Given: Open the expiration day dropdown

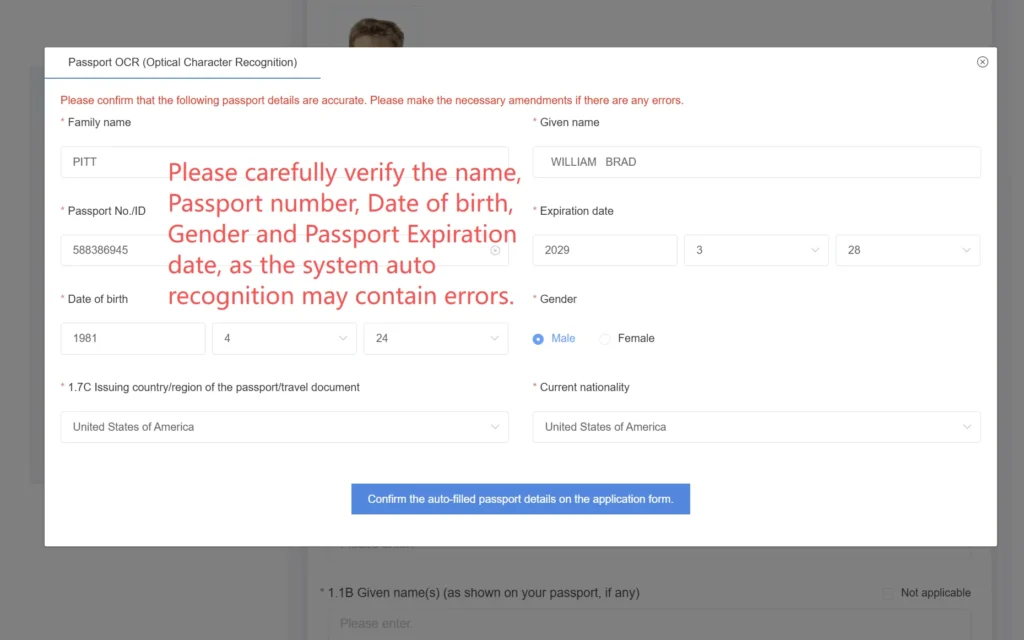Looking at the screenshot, I should click(908, 250).
